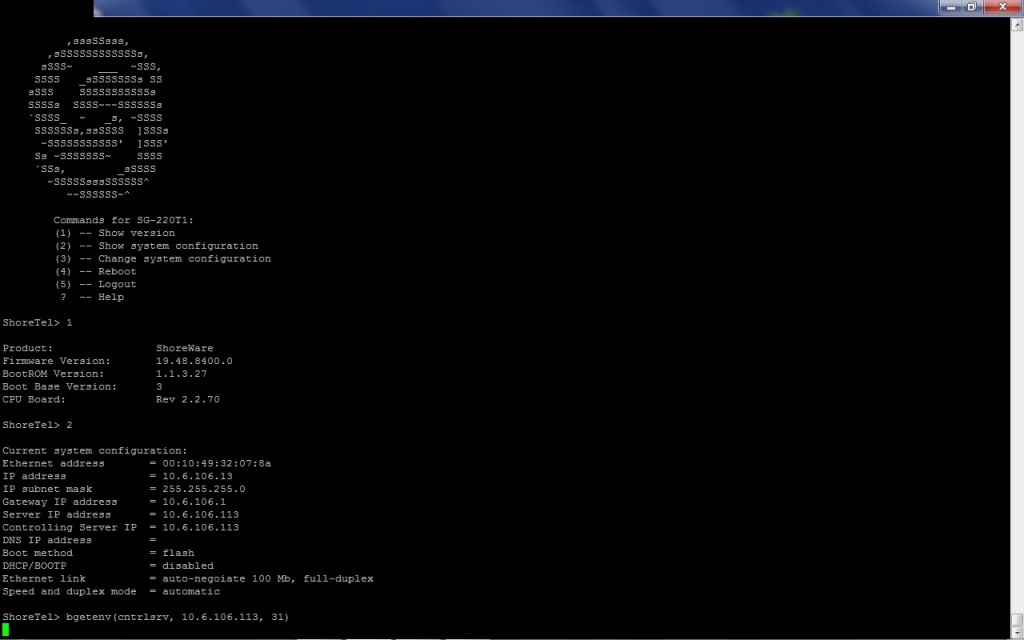Click 'Current system configuration:' heading

95,451
